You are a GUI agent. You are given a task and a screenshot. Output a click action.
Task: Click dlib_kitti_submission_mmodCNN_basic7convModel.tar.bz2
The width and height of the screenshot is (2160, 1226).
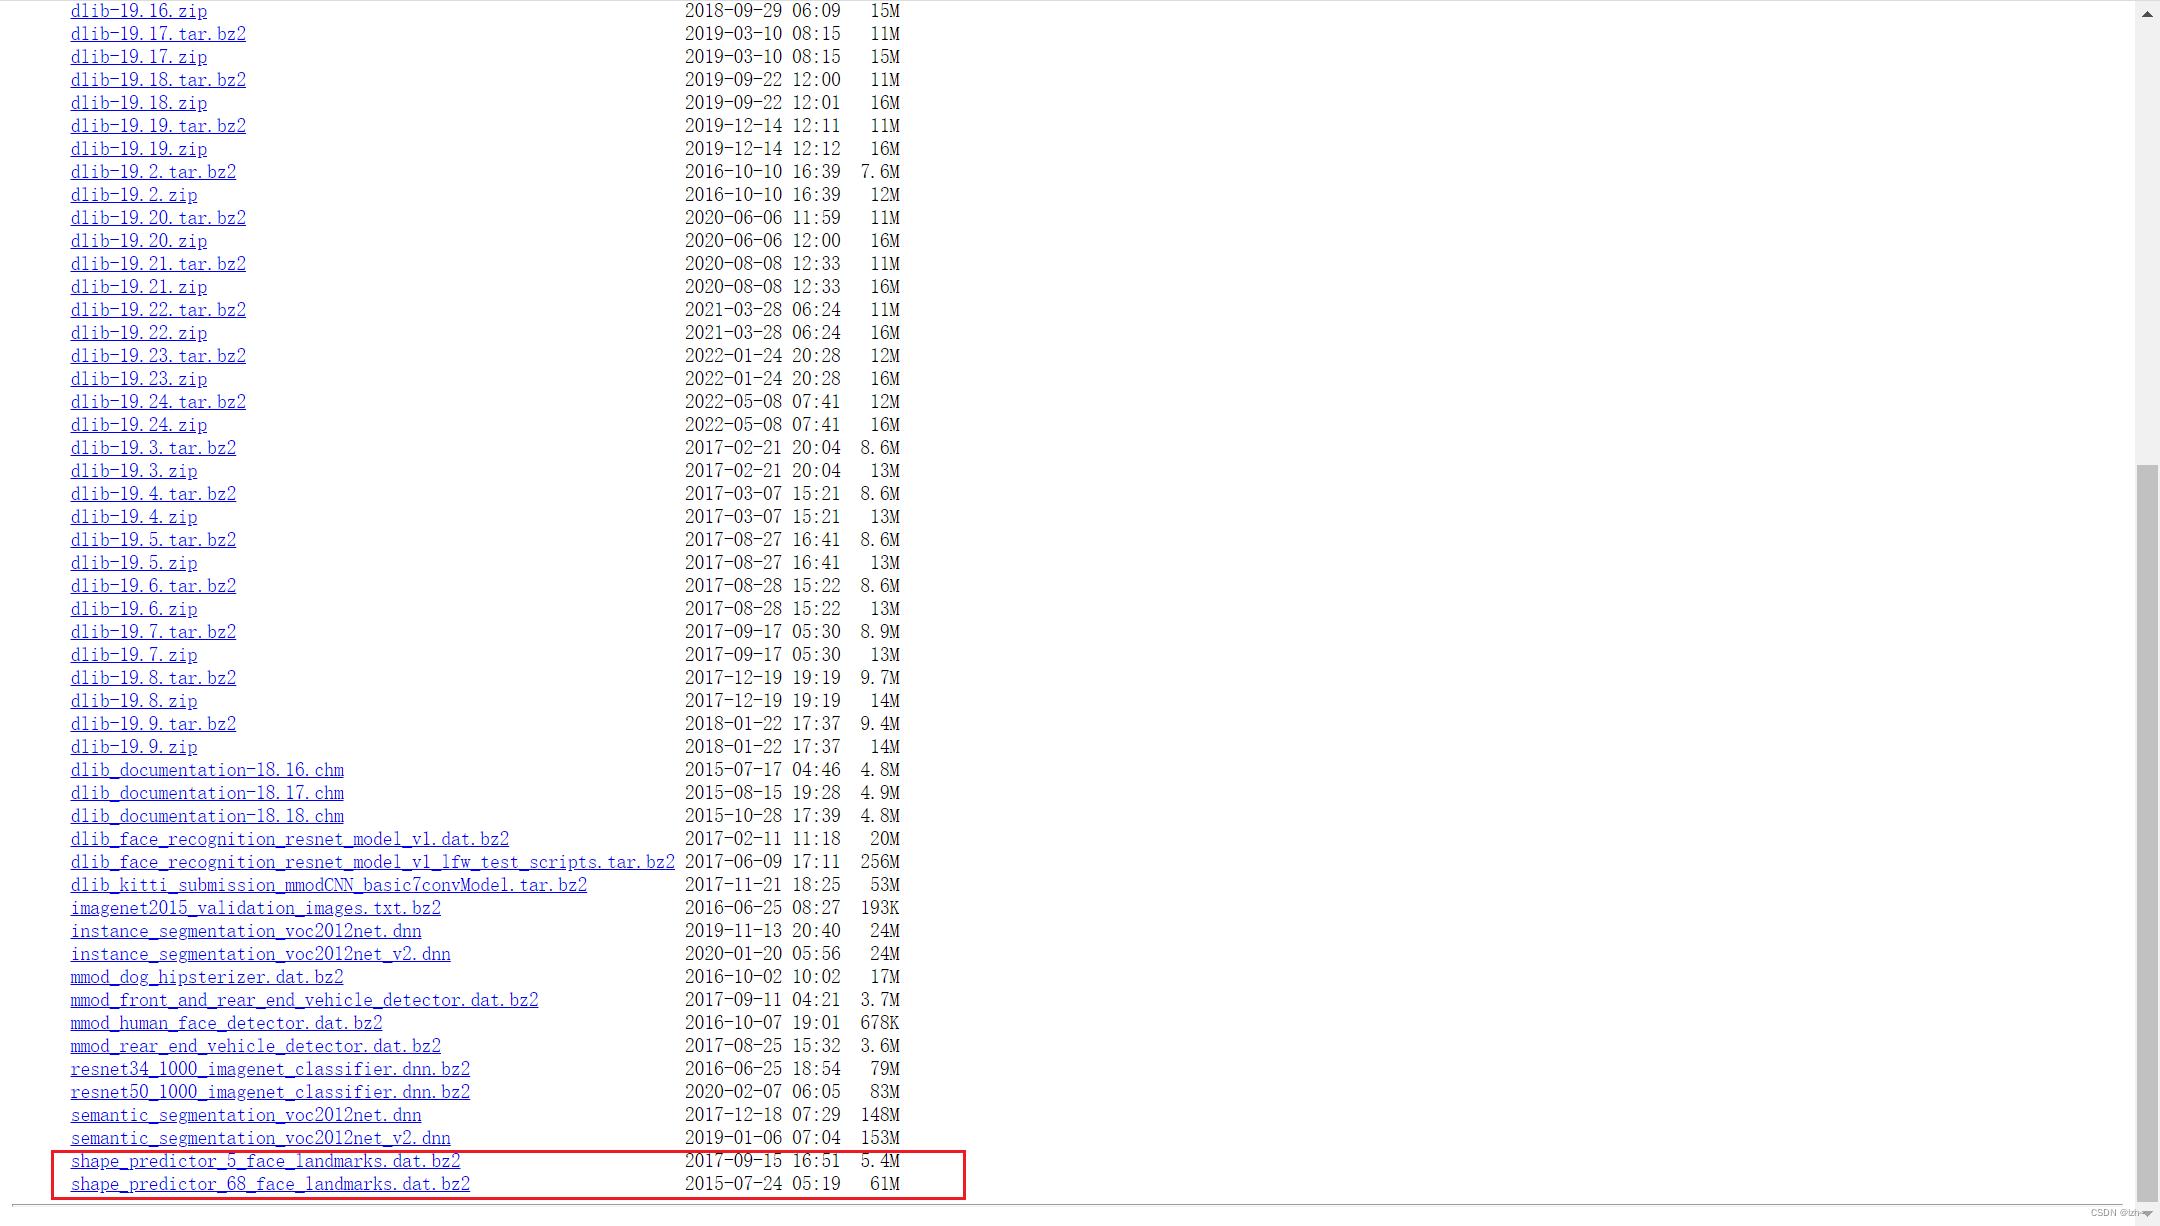(329, 885)
